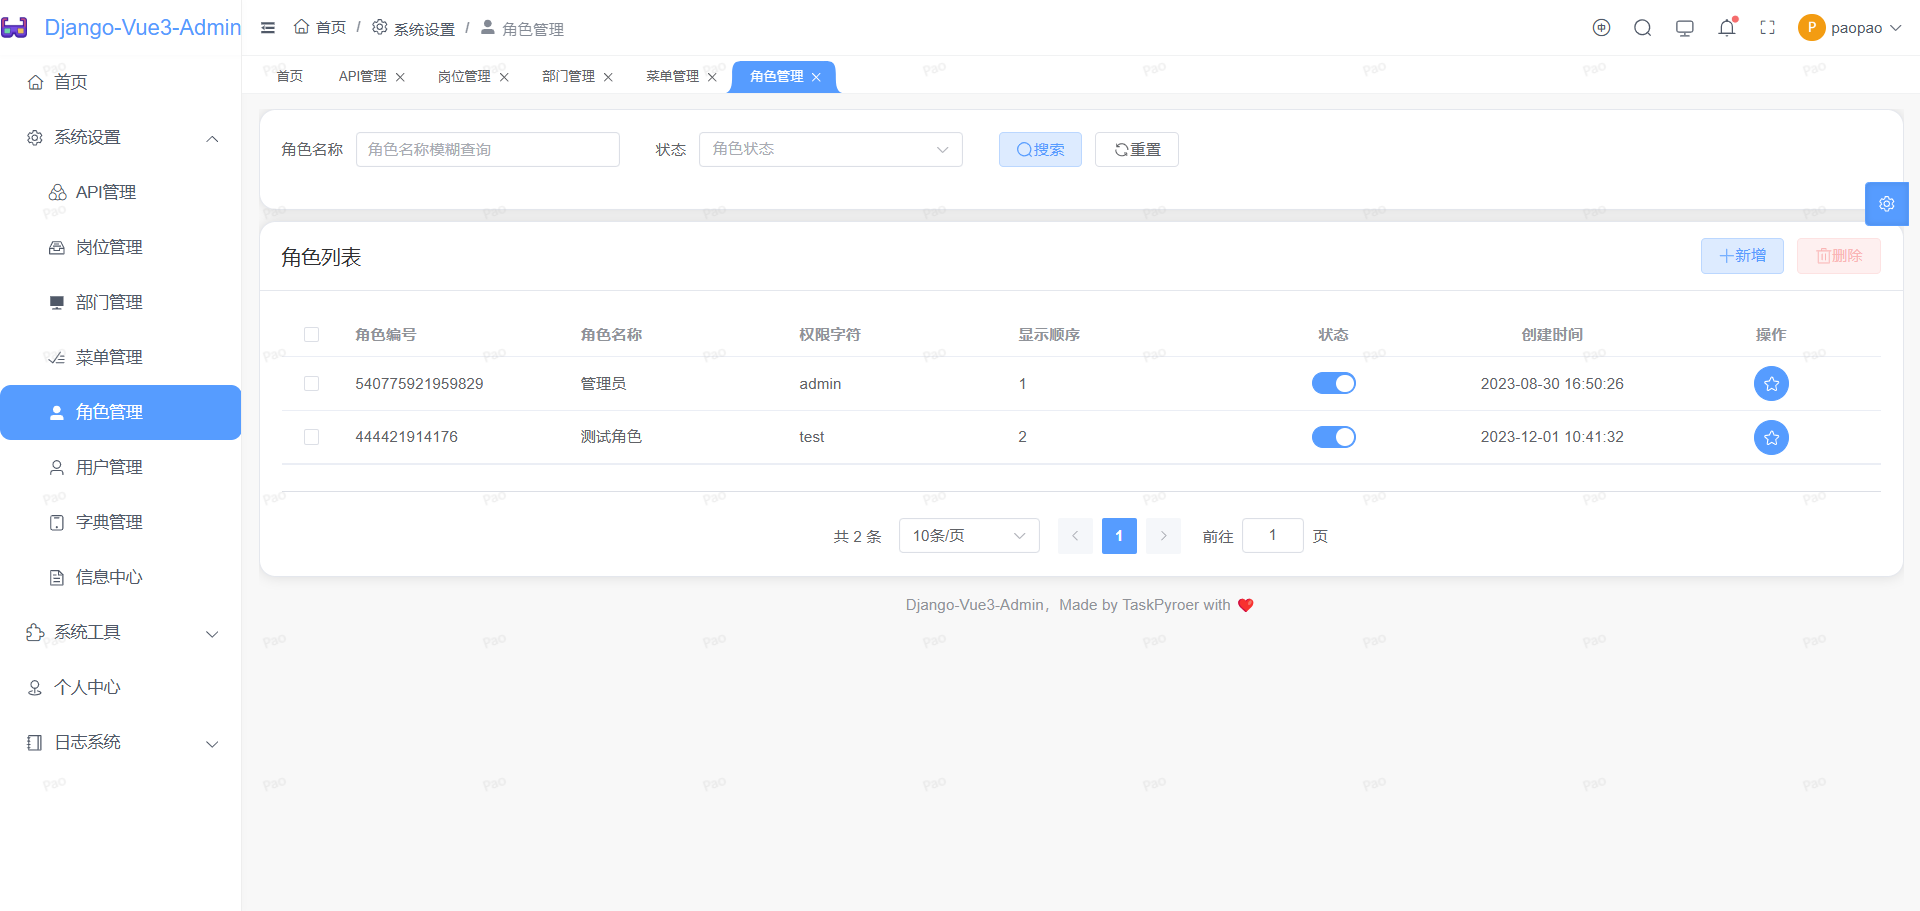Open 个人中心 in the sidebar
This screenshot has height=911, width=1920.
120,688
